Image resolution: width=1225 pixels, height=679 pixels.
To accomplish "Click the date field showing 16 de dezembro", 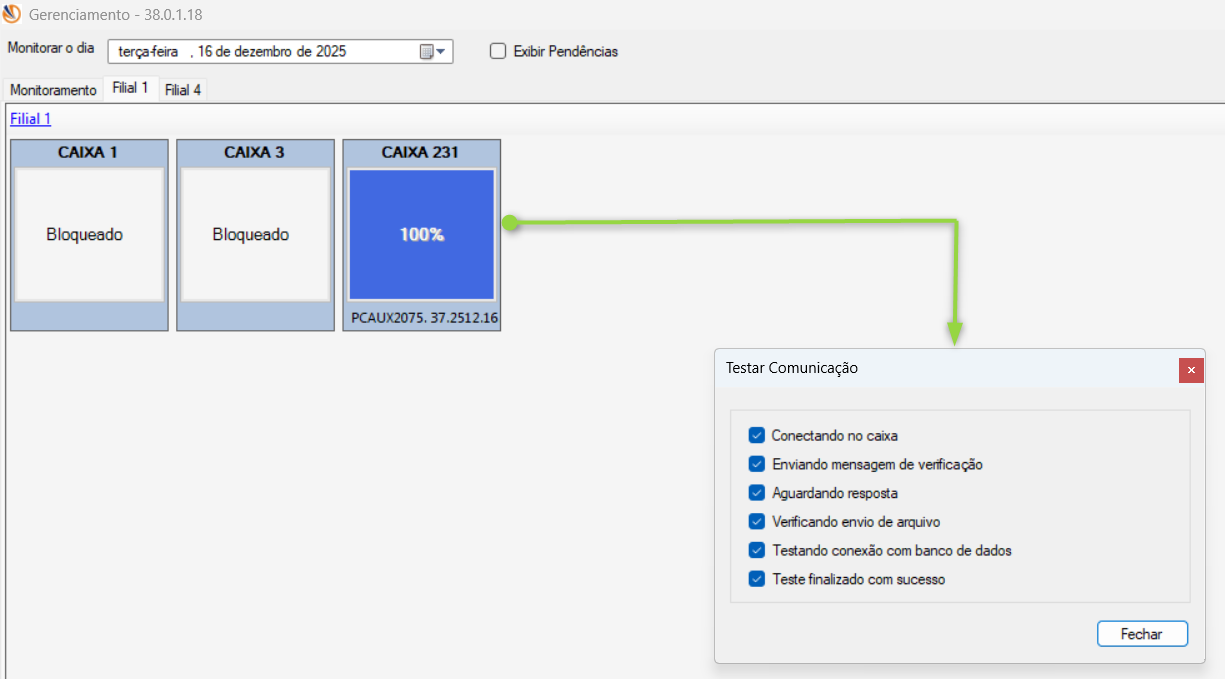I will [x=280, y=51].
